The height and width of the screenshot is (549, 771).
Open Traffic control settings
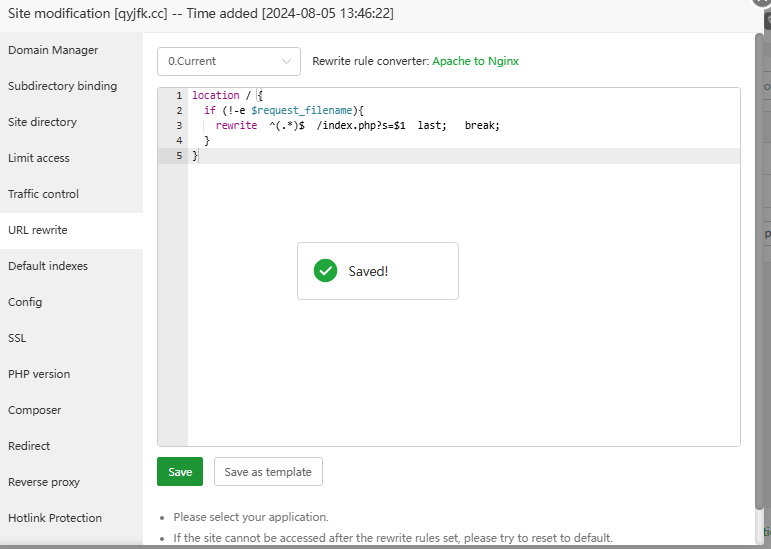pos(43,194)
